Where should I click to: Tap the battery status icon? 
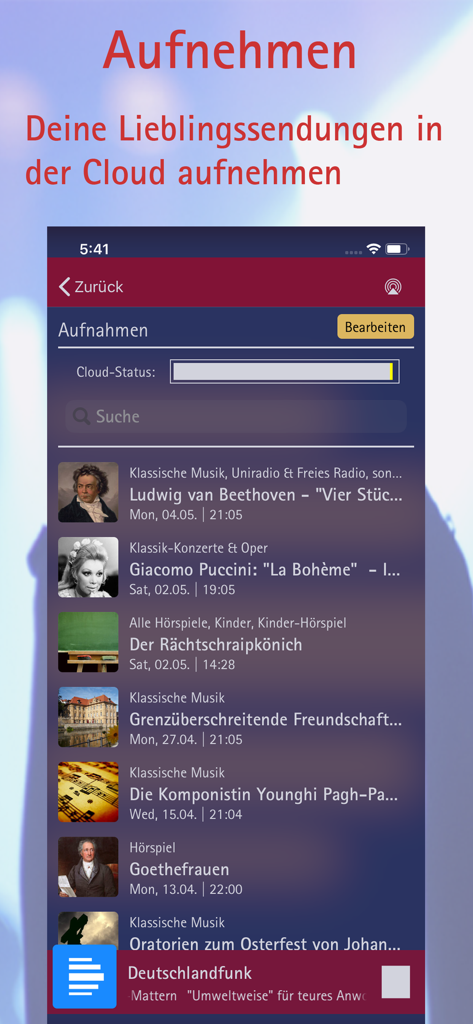(x=397, y=249)
